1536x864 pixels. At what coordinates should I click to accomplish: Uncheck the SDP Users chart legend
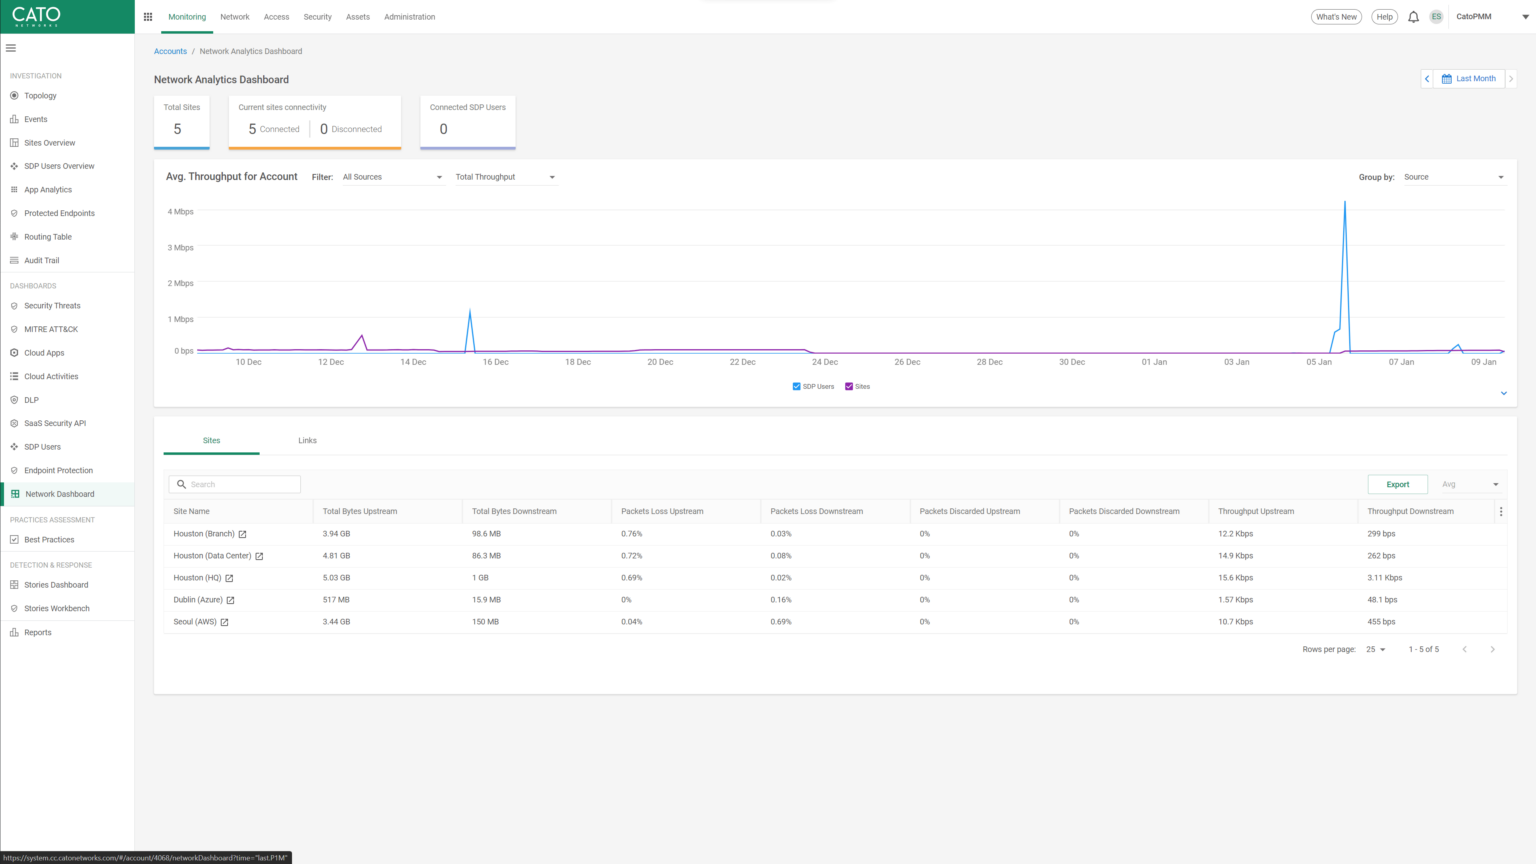[796, 386]
